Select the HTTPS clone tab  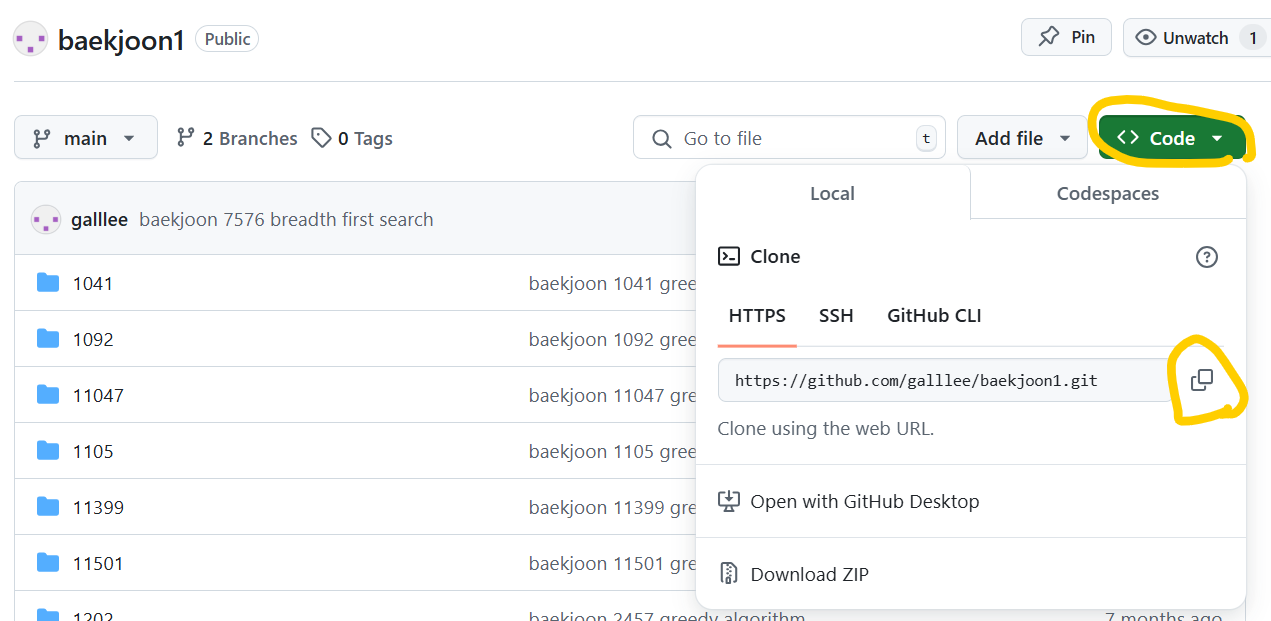(757, 316)
